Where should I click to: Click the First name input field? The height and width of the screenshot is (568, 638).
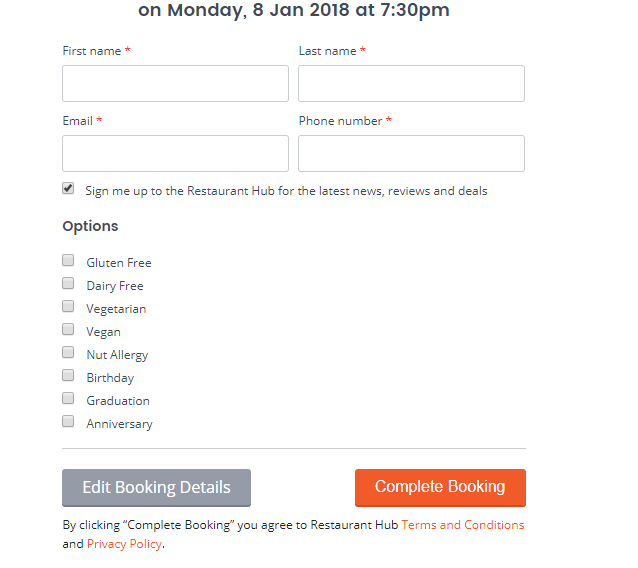pyautogui.click(x=175, y=83)
